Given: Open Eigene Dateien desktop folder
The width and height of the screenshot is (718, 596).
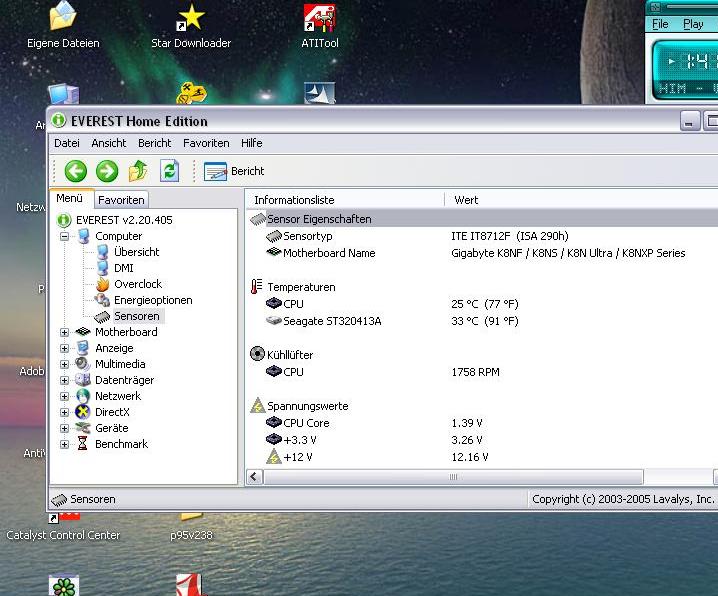Looking at the screenshot, I should pyautogui.click(x=63, y=26).
